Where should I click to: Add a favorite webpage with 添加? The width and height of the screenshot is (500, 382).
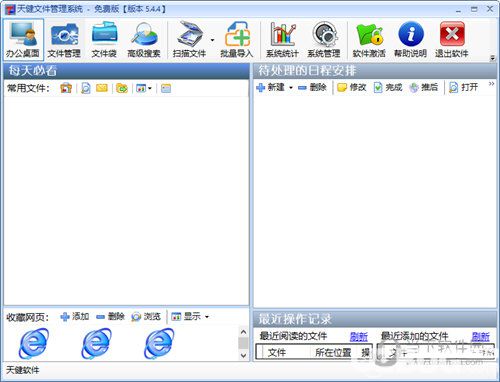75,316
